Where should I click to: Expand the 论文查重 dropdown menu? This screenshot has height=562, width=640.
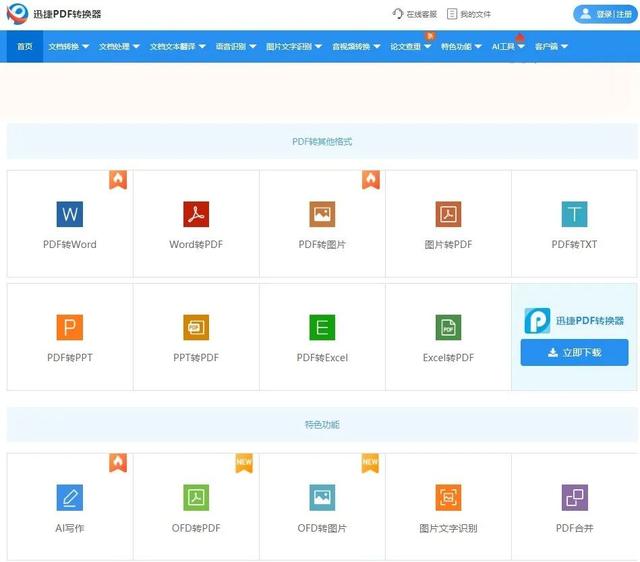coord(411,47)
